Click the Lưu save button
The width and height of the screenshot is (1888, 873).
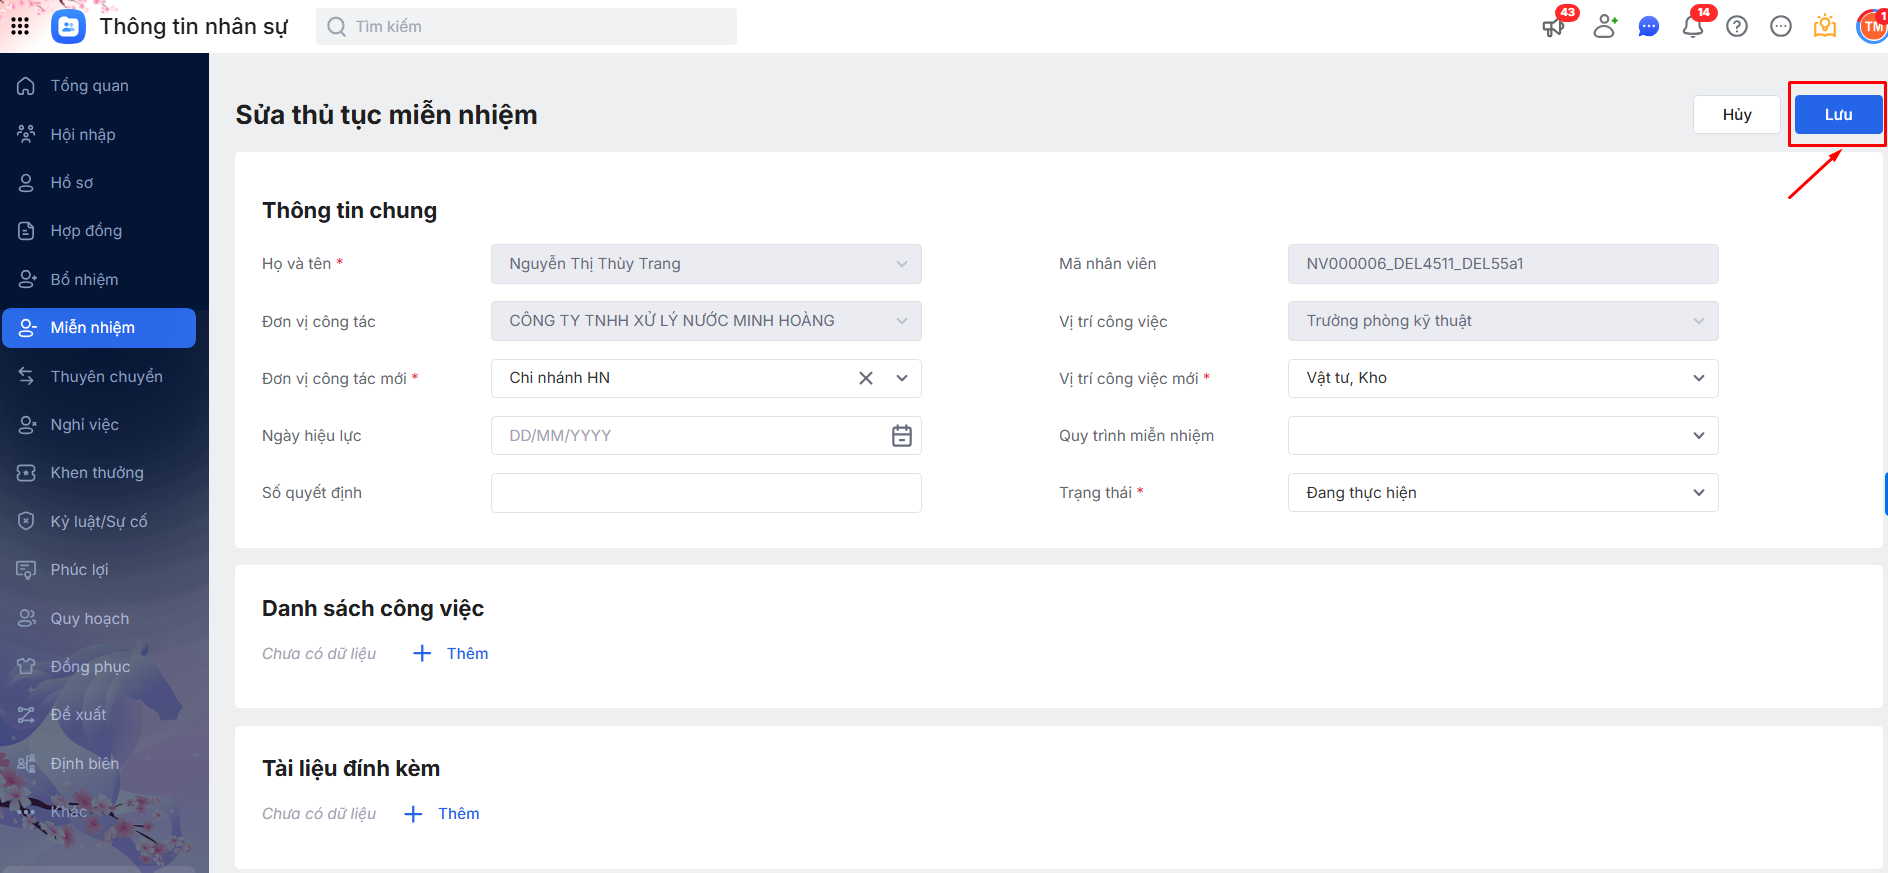pos(1838,115)
